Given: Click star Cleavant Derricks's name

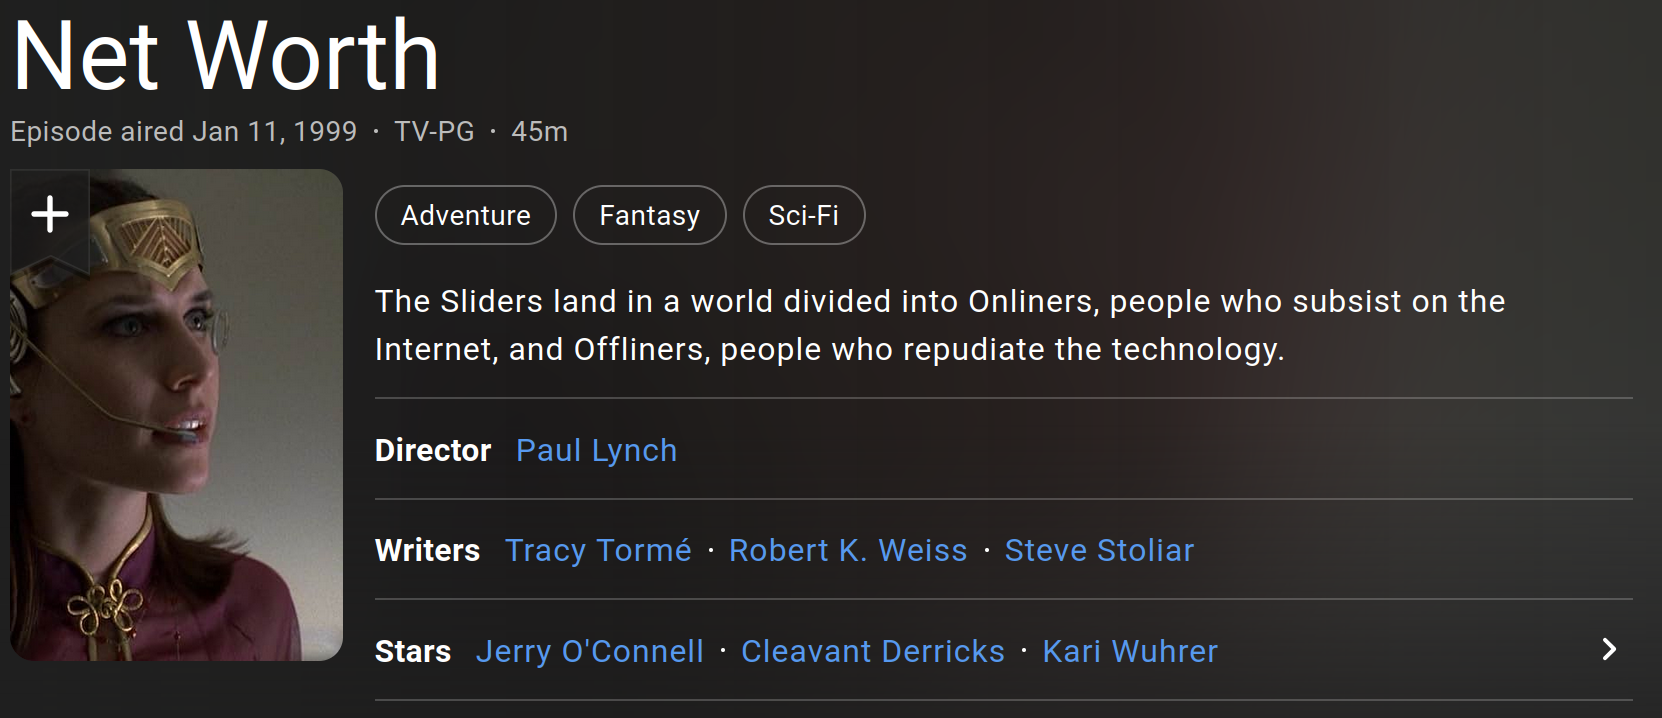Looking at the screenshot, I should (x=872, y=651).
